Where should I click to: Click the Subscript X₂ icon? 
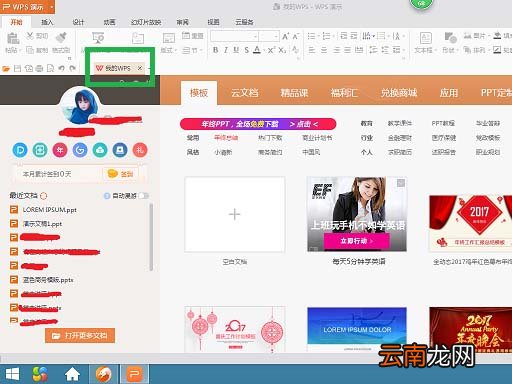click(x=282, y=50)
